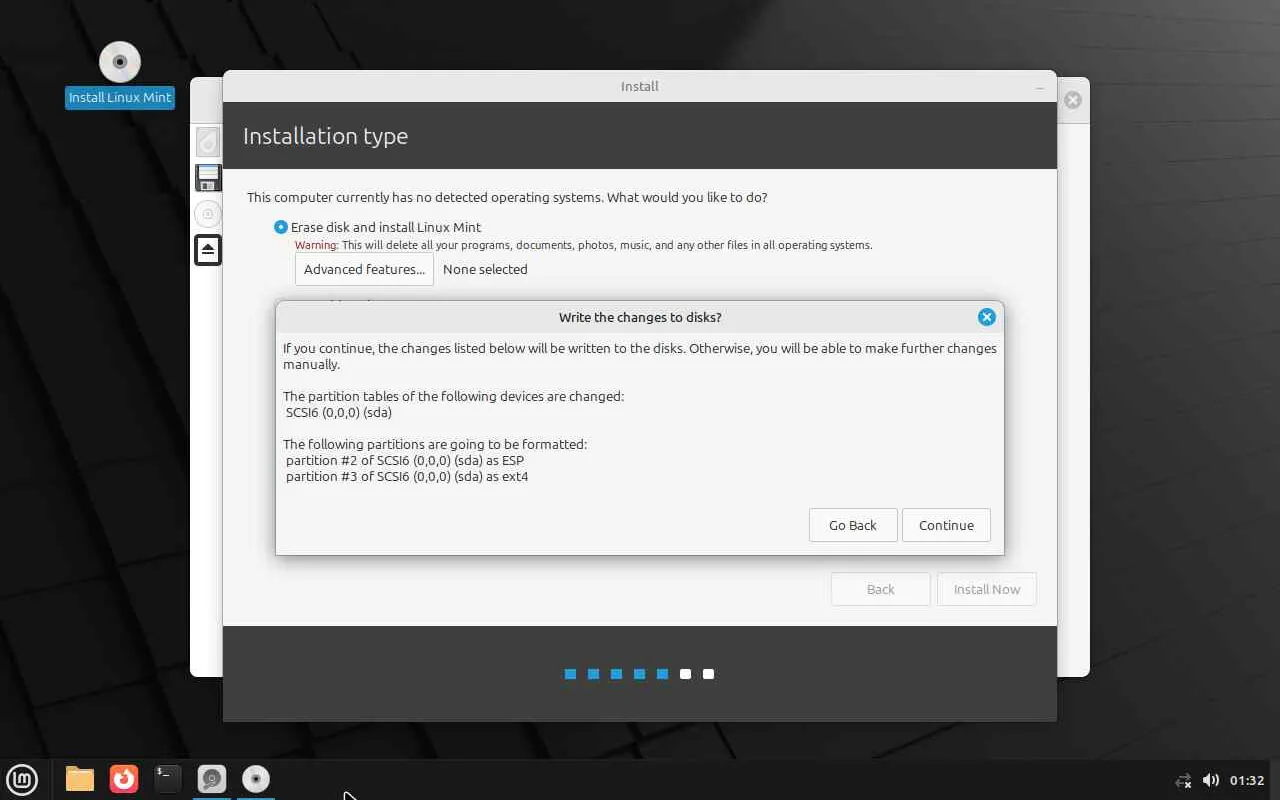1280x800 pixels.
Task: Click the faded drive icon above the floppy icon
Action: [x=208, y=142]
